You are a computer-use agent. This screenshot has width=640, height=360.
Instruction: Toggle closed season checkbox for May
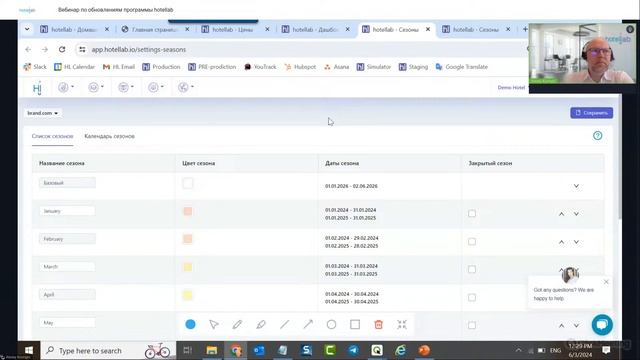472,325
